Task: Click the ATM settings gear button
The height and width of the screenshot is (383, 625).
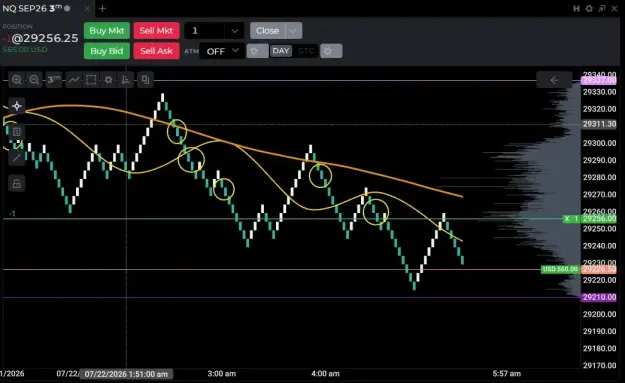Action: coord(257,51)
